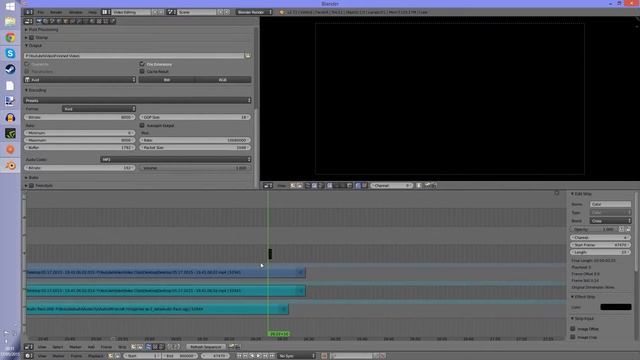Open Google Chrome from the taskbar
This screenshot has height=360, width=640.
pyautogui.click(x=10, y=38)
